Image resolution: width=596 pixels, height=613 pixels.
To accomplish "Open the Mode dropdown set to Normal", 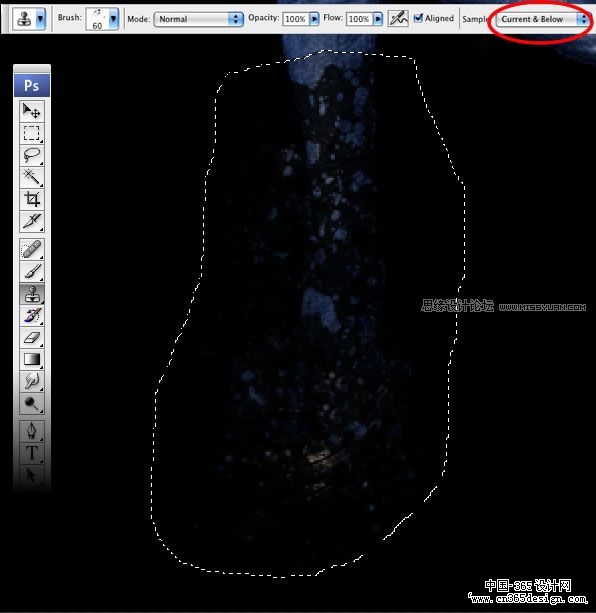I will [199, 19].
